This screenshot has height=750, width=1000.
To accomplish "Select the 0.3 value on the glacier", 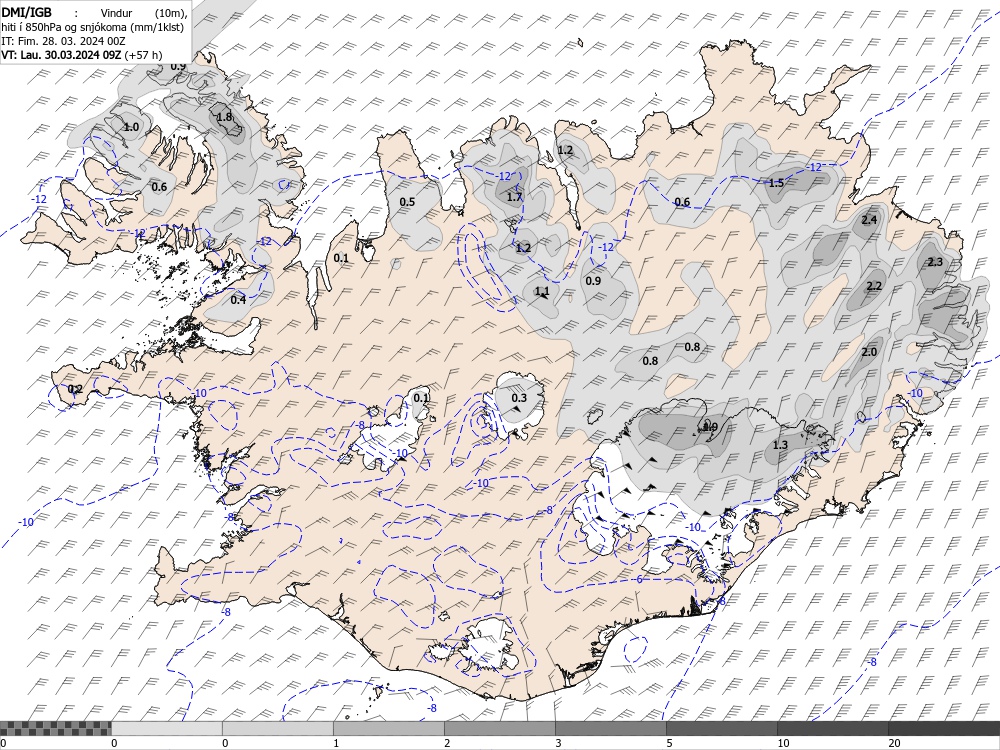I will pos(519,398).
